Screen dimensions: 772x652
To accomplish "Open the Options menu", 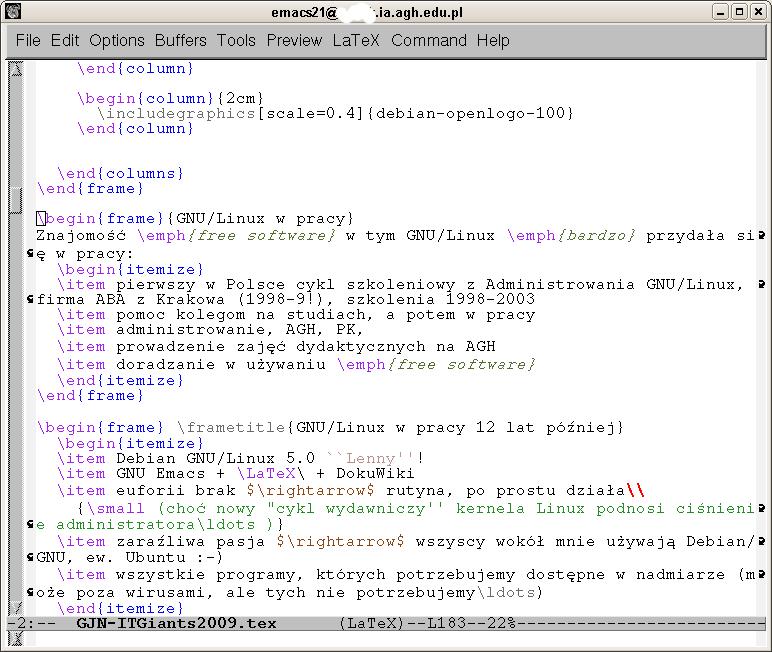I will pos(117,40).
